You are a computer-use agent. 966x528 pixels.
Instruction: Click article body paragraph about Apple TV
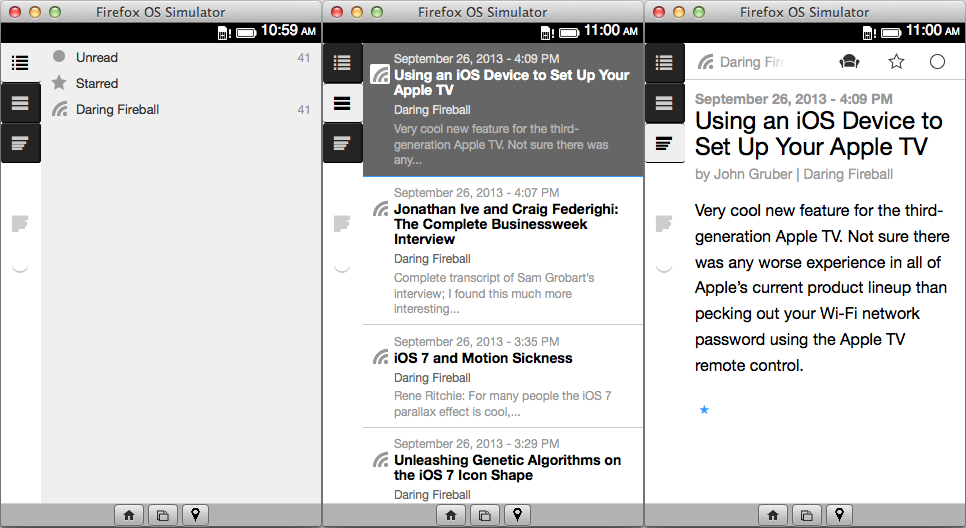(822, 288)
